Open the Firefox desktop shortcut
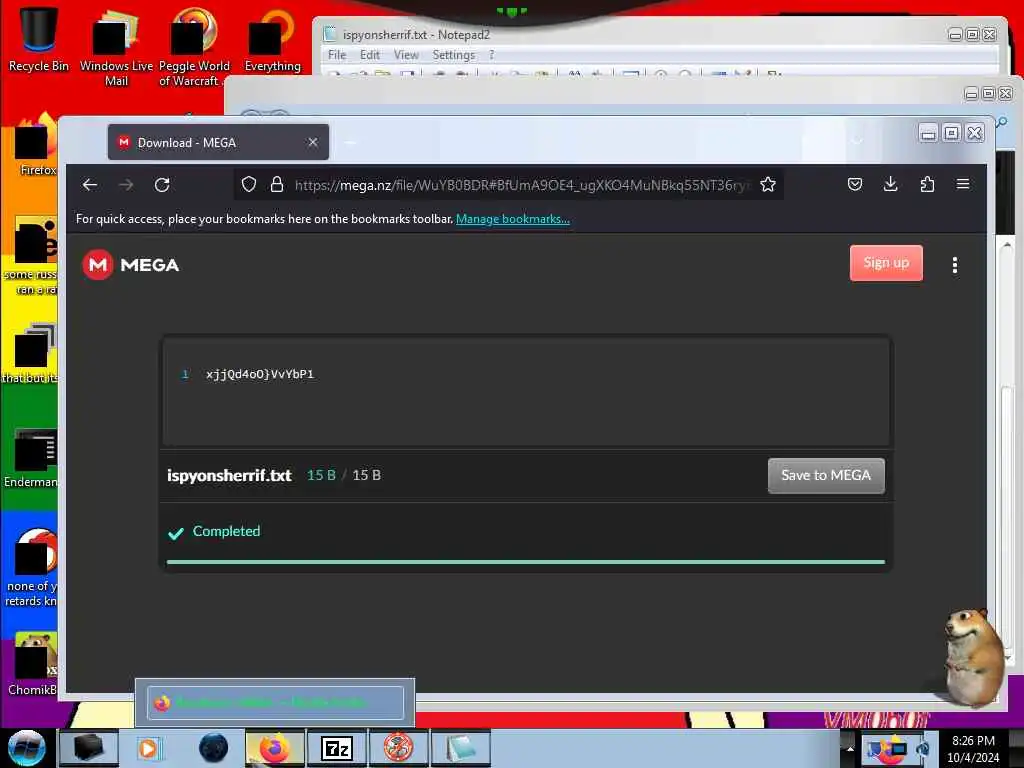This screenshot has width=1024, height=768. (36, 145)
